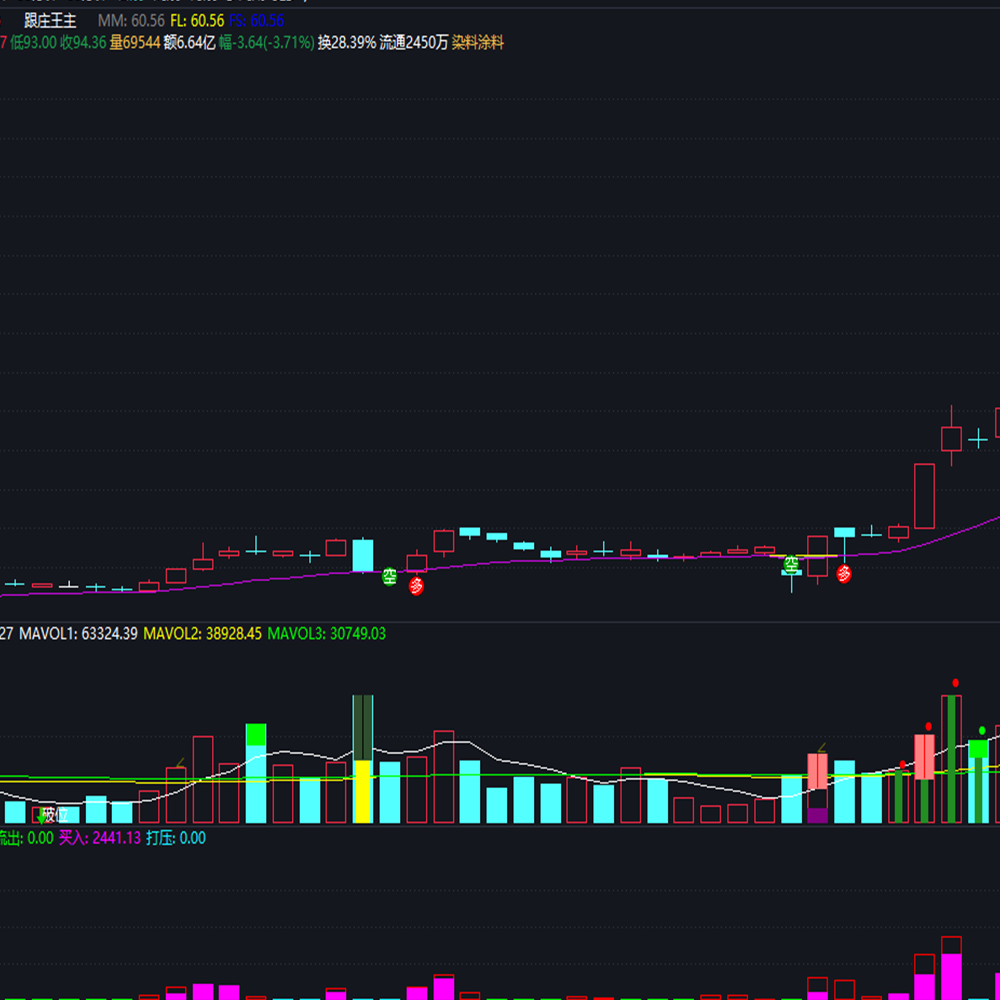The height and width of the screenshot is (1000, 1000).
Task: Click the yellow MAVOL2: 38928.45 label
Action: tap(202, 633)
